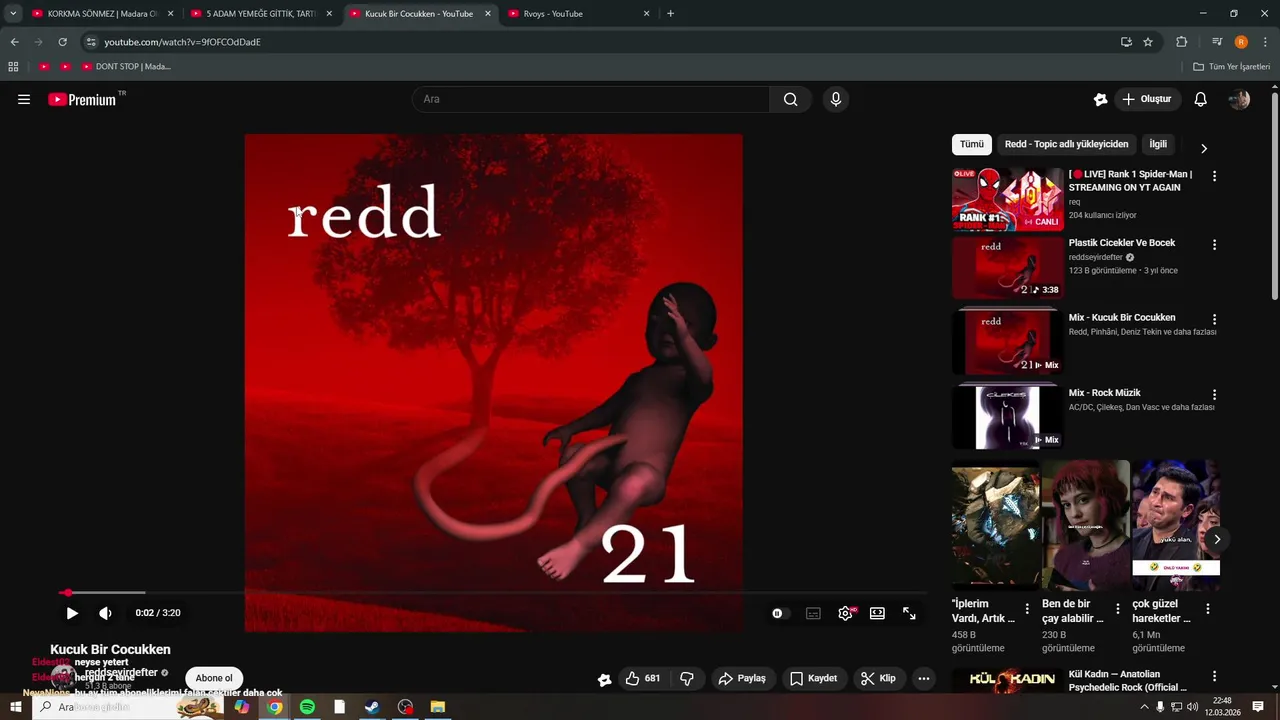Enter fullscreen mode
This screenshot has width=1280, height=720.
click(x=909, y=613)
